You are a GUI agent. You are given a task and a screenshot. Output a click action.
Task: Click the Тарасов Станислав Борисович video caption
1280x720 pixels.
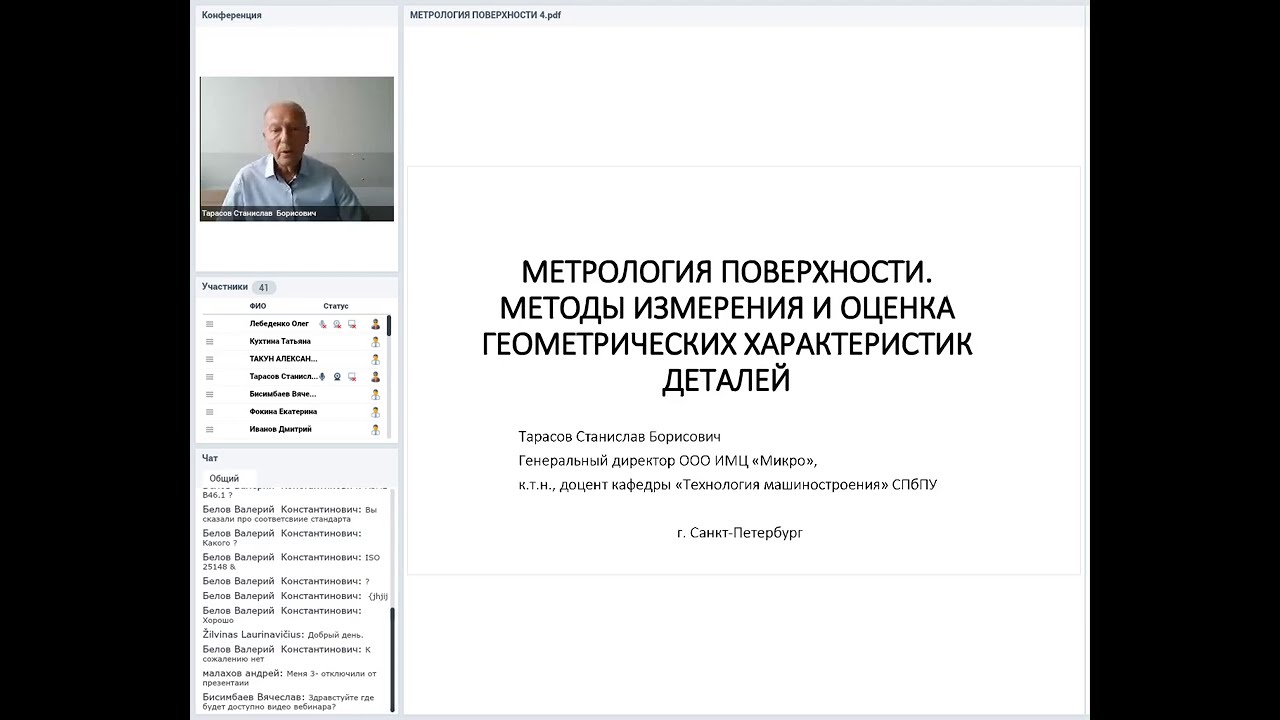pos(259,214)
